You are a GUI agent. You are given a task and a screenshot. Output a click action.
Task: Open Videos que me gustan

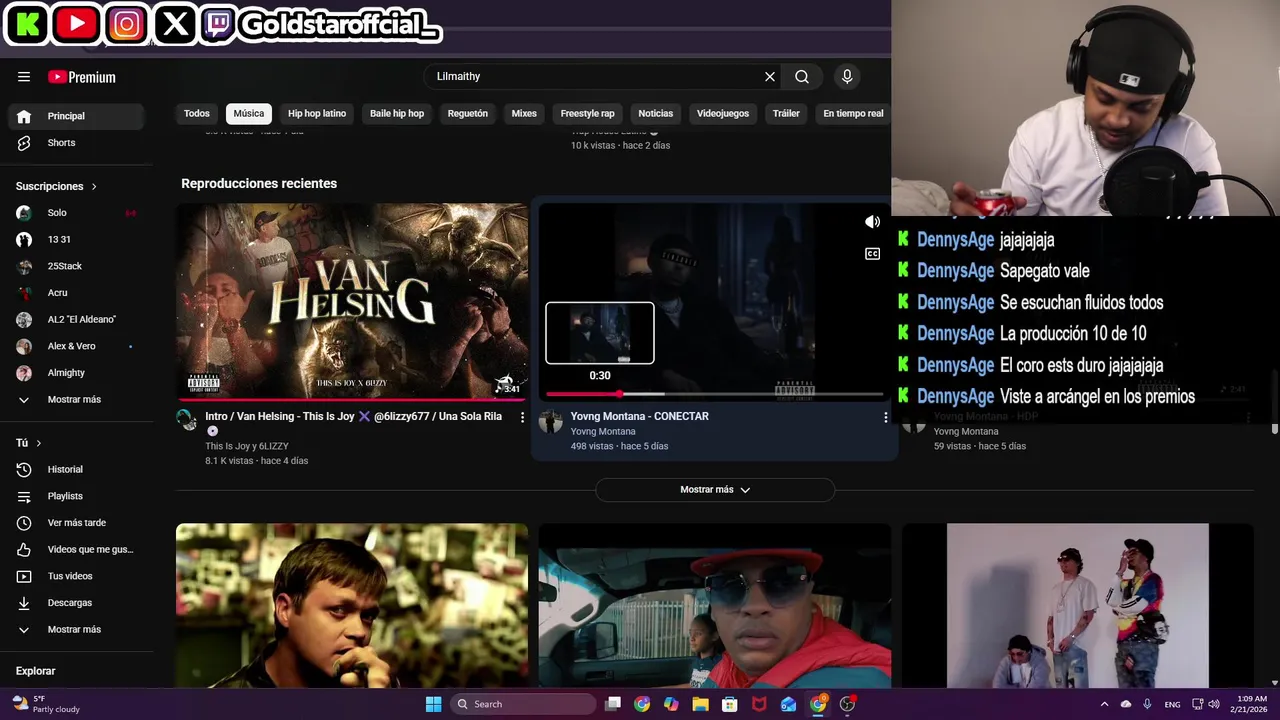click(x=76, y=549)
